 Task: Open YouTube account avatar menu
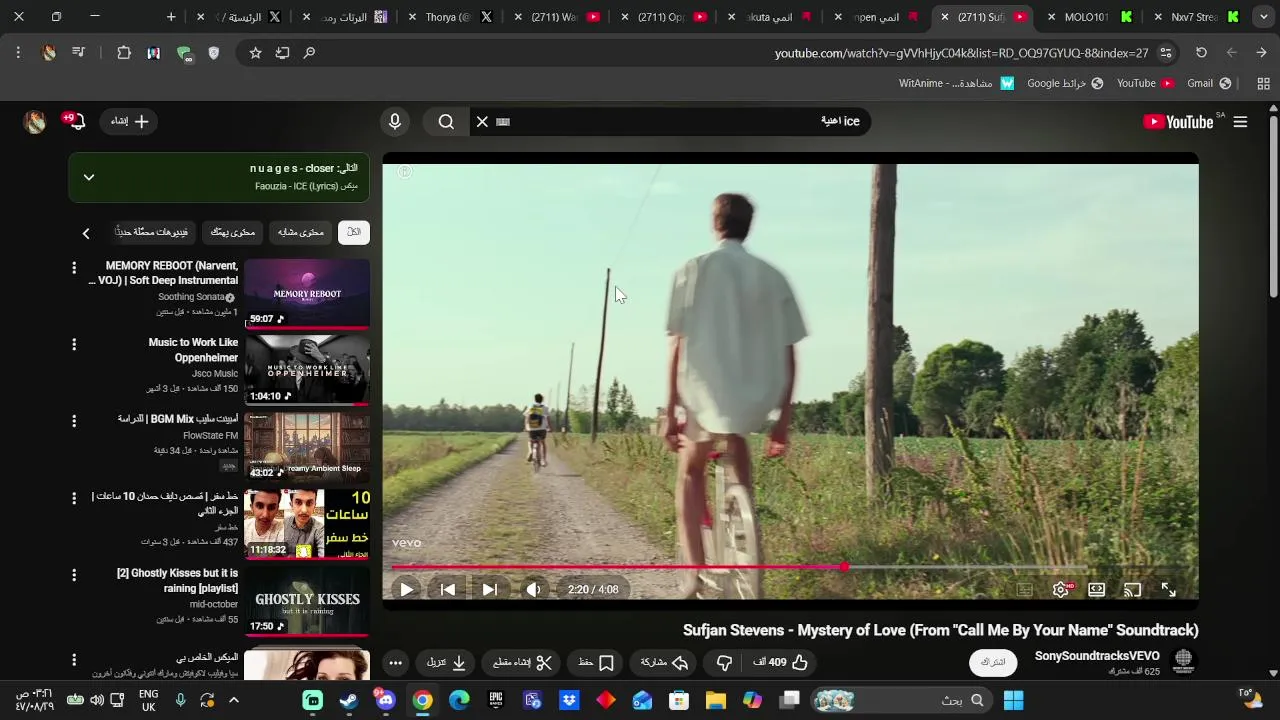[x=35, y=122]
